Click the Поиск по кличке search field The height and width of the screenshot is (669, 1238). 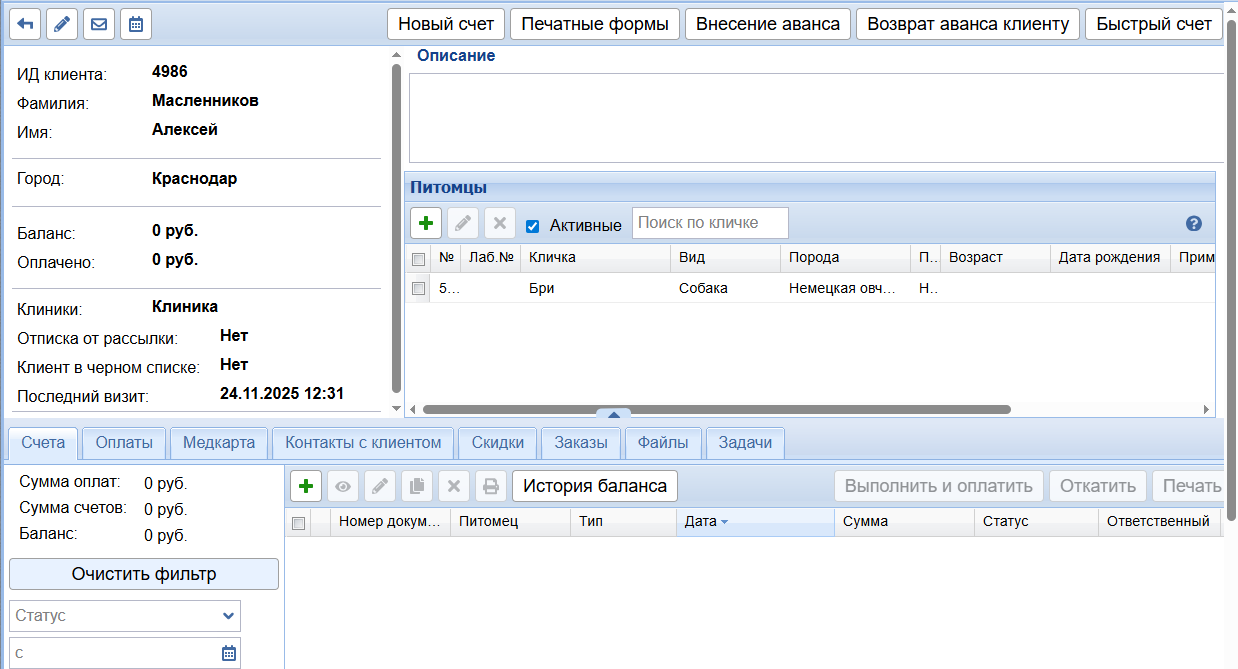[710, 223]
